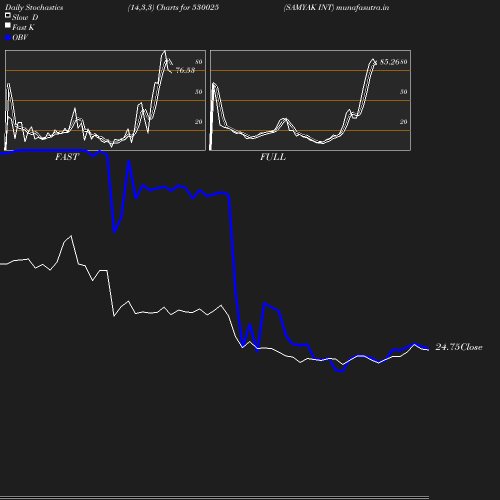Click the peak of the FULL stochastic line
The height and width of the screenshot is (500, 500).
coord(373,60)
